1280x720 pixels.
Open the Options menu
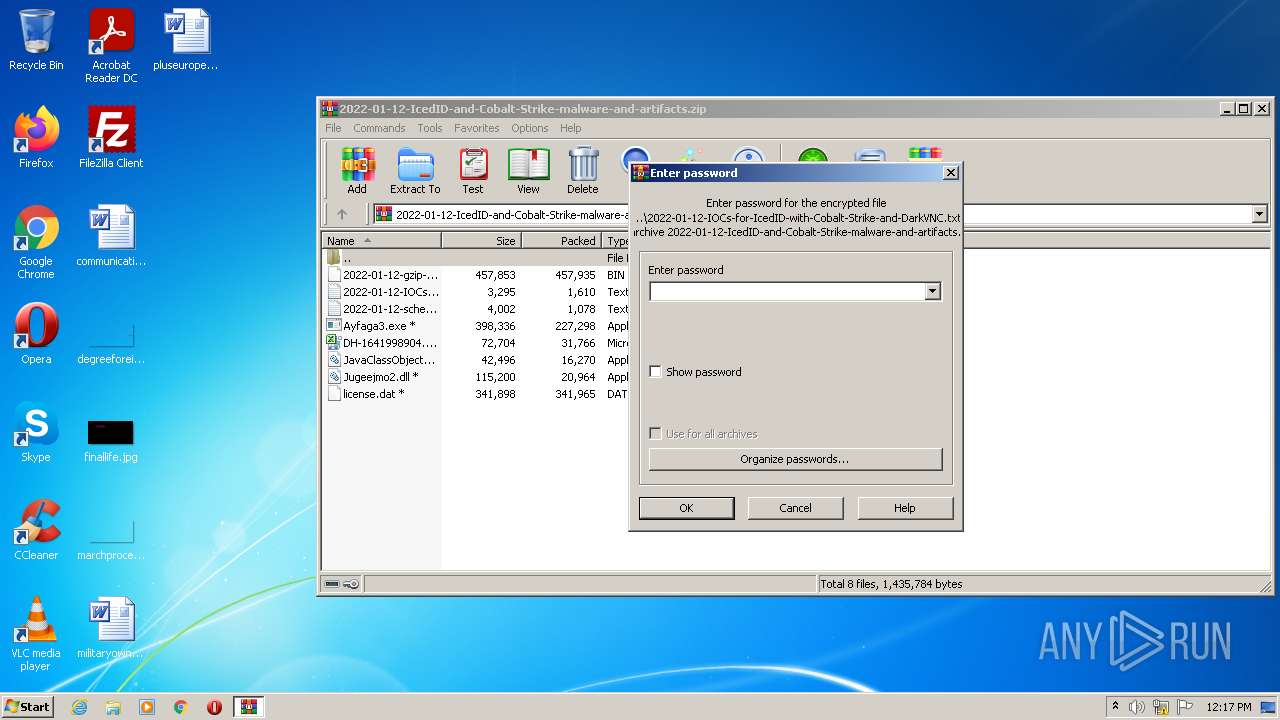pos(530,128)
